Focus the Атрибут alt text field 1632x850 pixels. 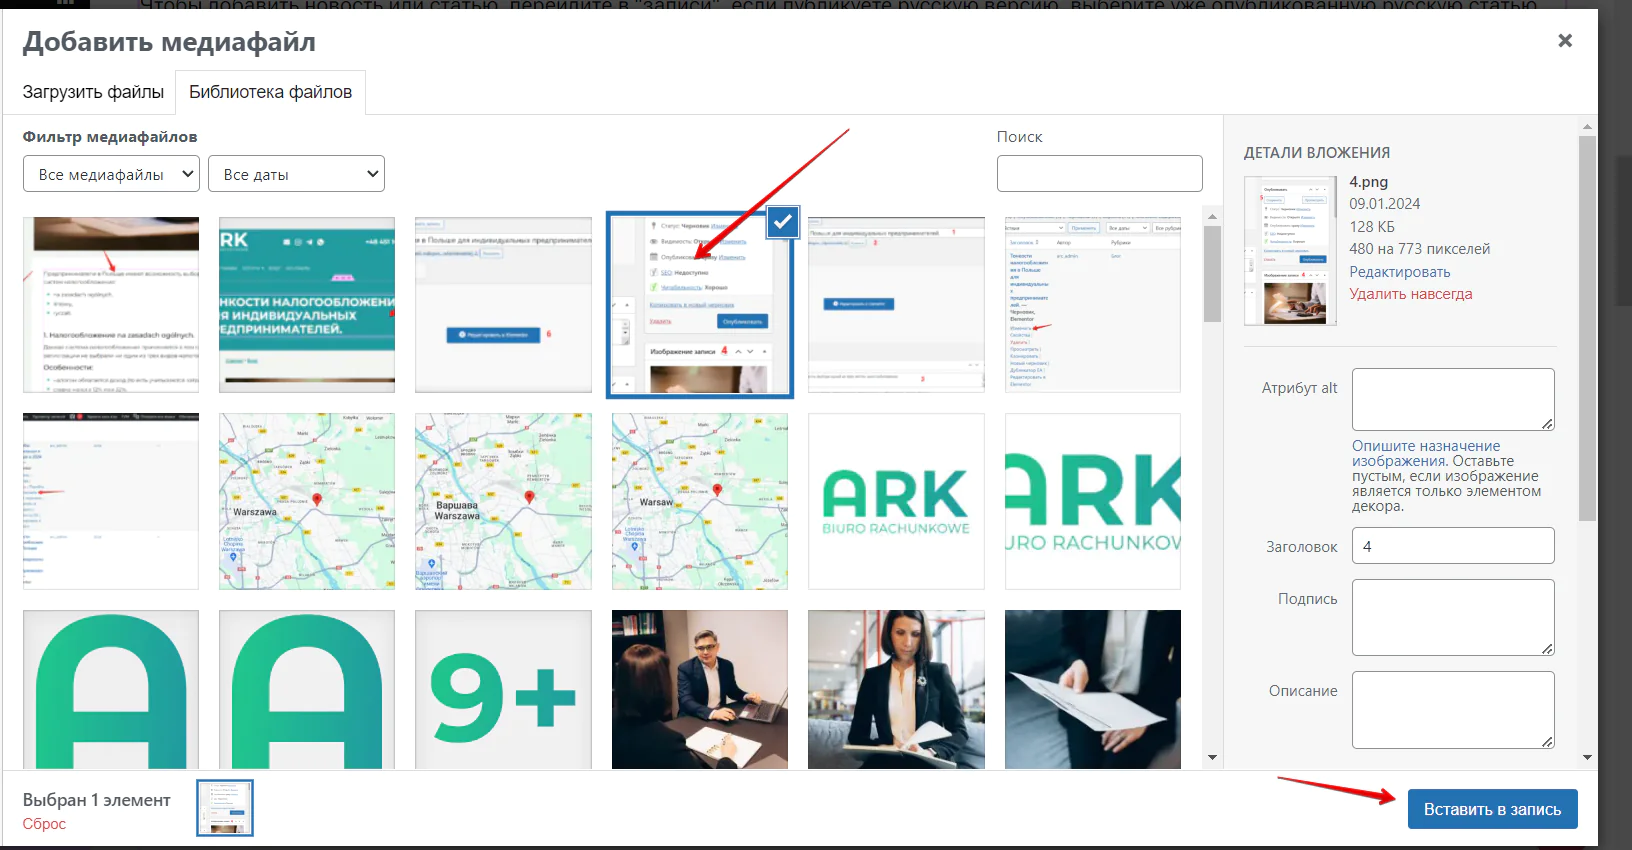1452,399
